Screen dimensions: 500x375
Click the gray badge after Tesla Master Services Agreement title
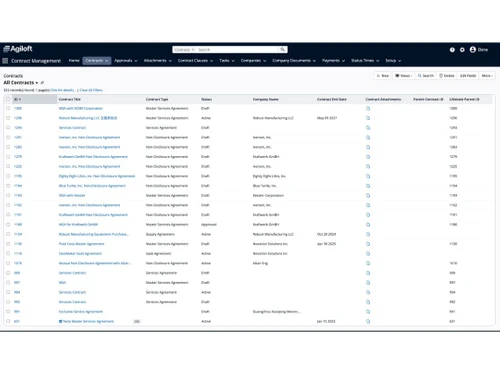[x=137, y=321]
